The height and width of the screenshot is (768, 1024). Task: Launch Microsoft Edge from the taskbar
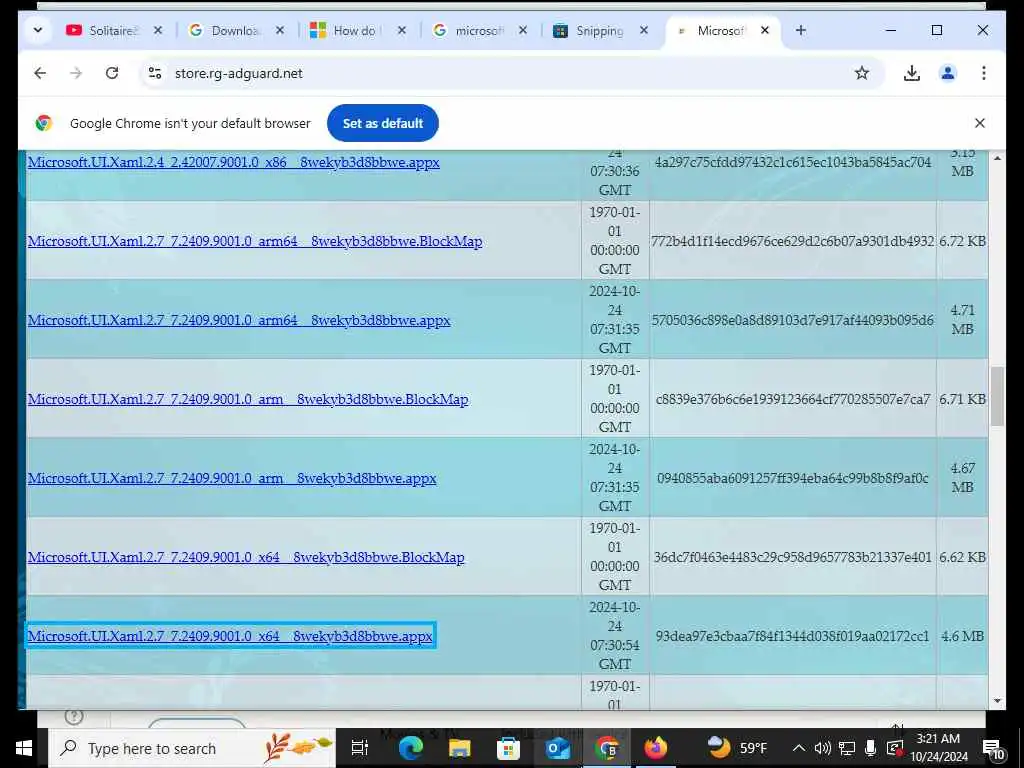click(x=410, y=748)
